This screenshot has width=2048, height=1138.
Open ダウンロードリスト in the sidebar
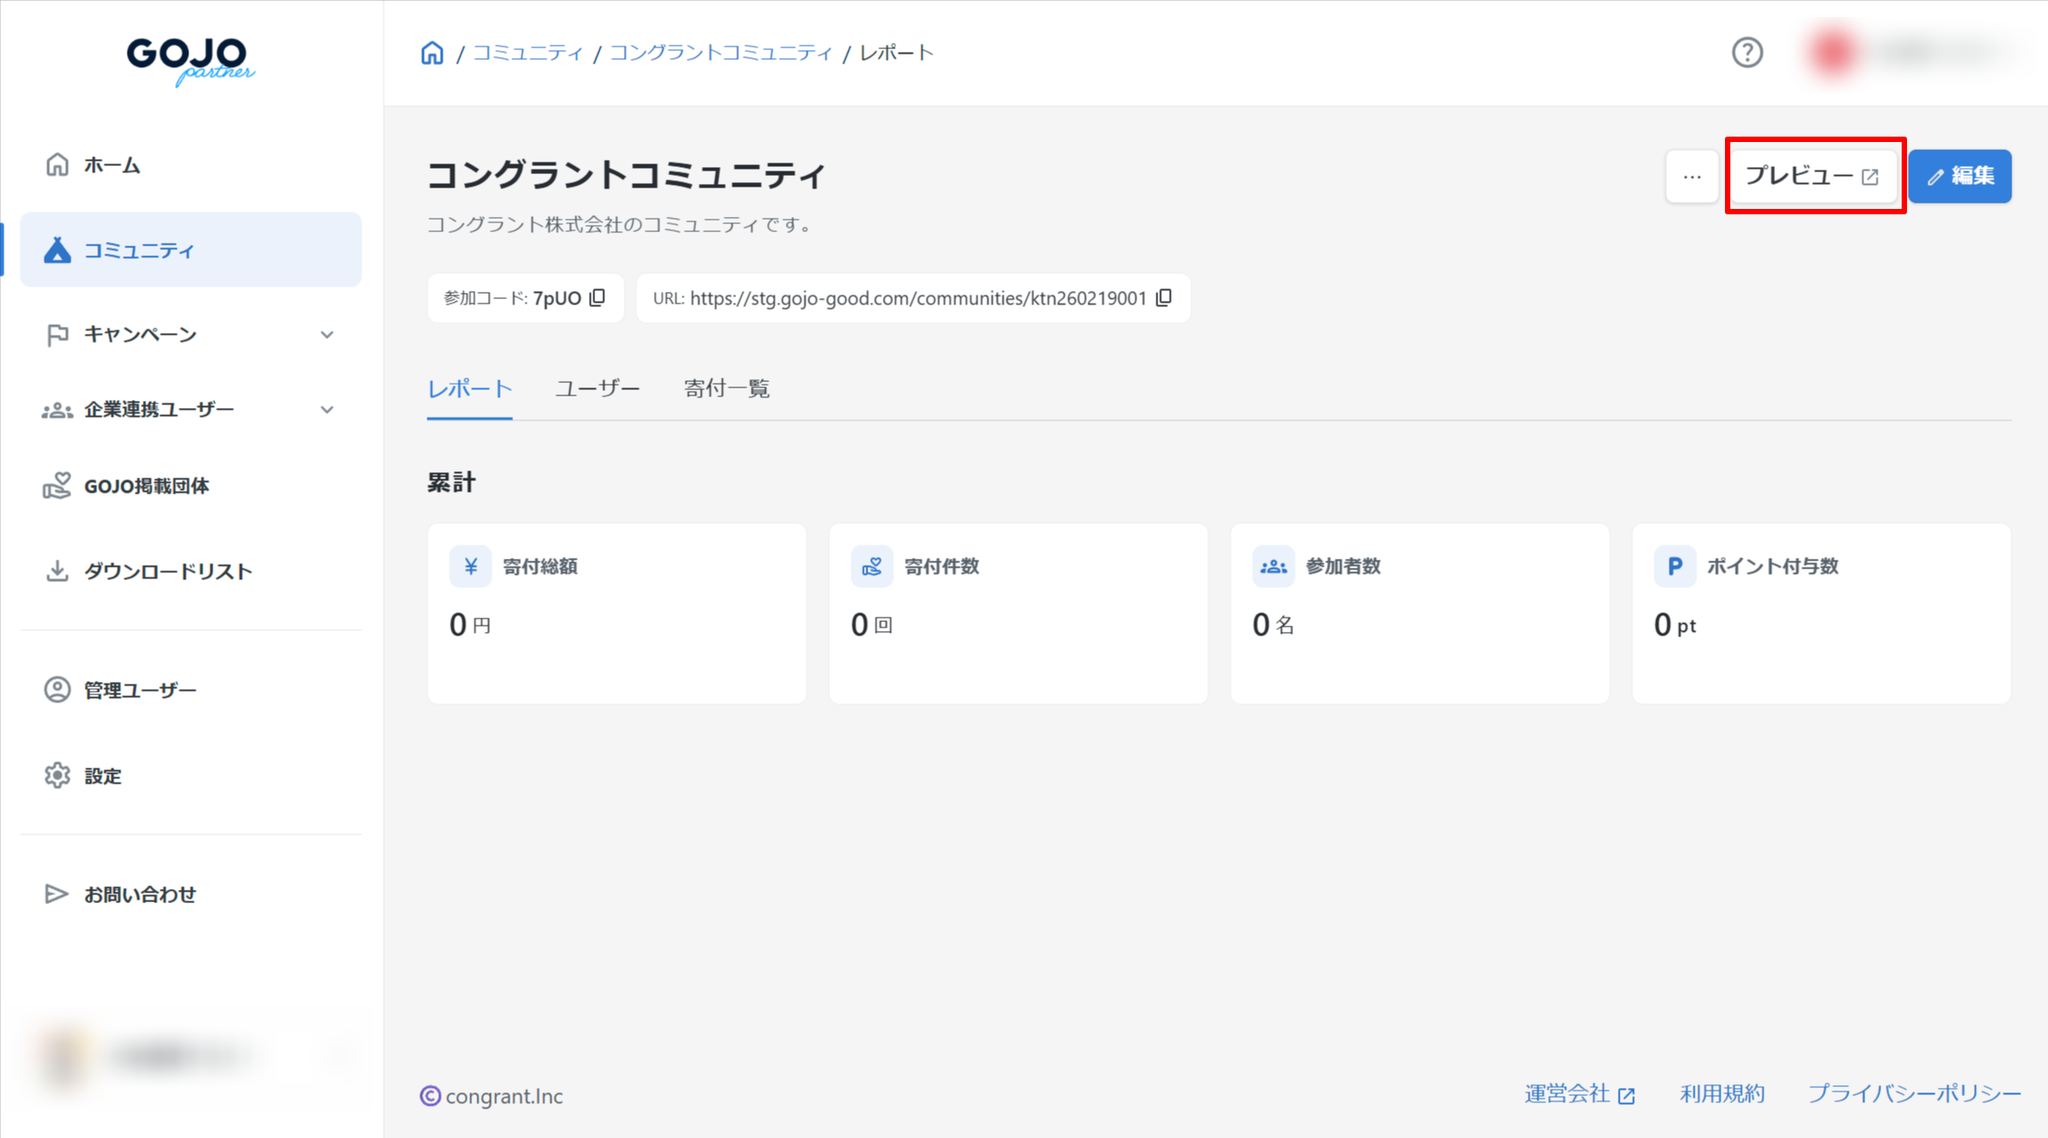tap(167, 571)
